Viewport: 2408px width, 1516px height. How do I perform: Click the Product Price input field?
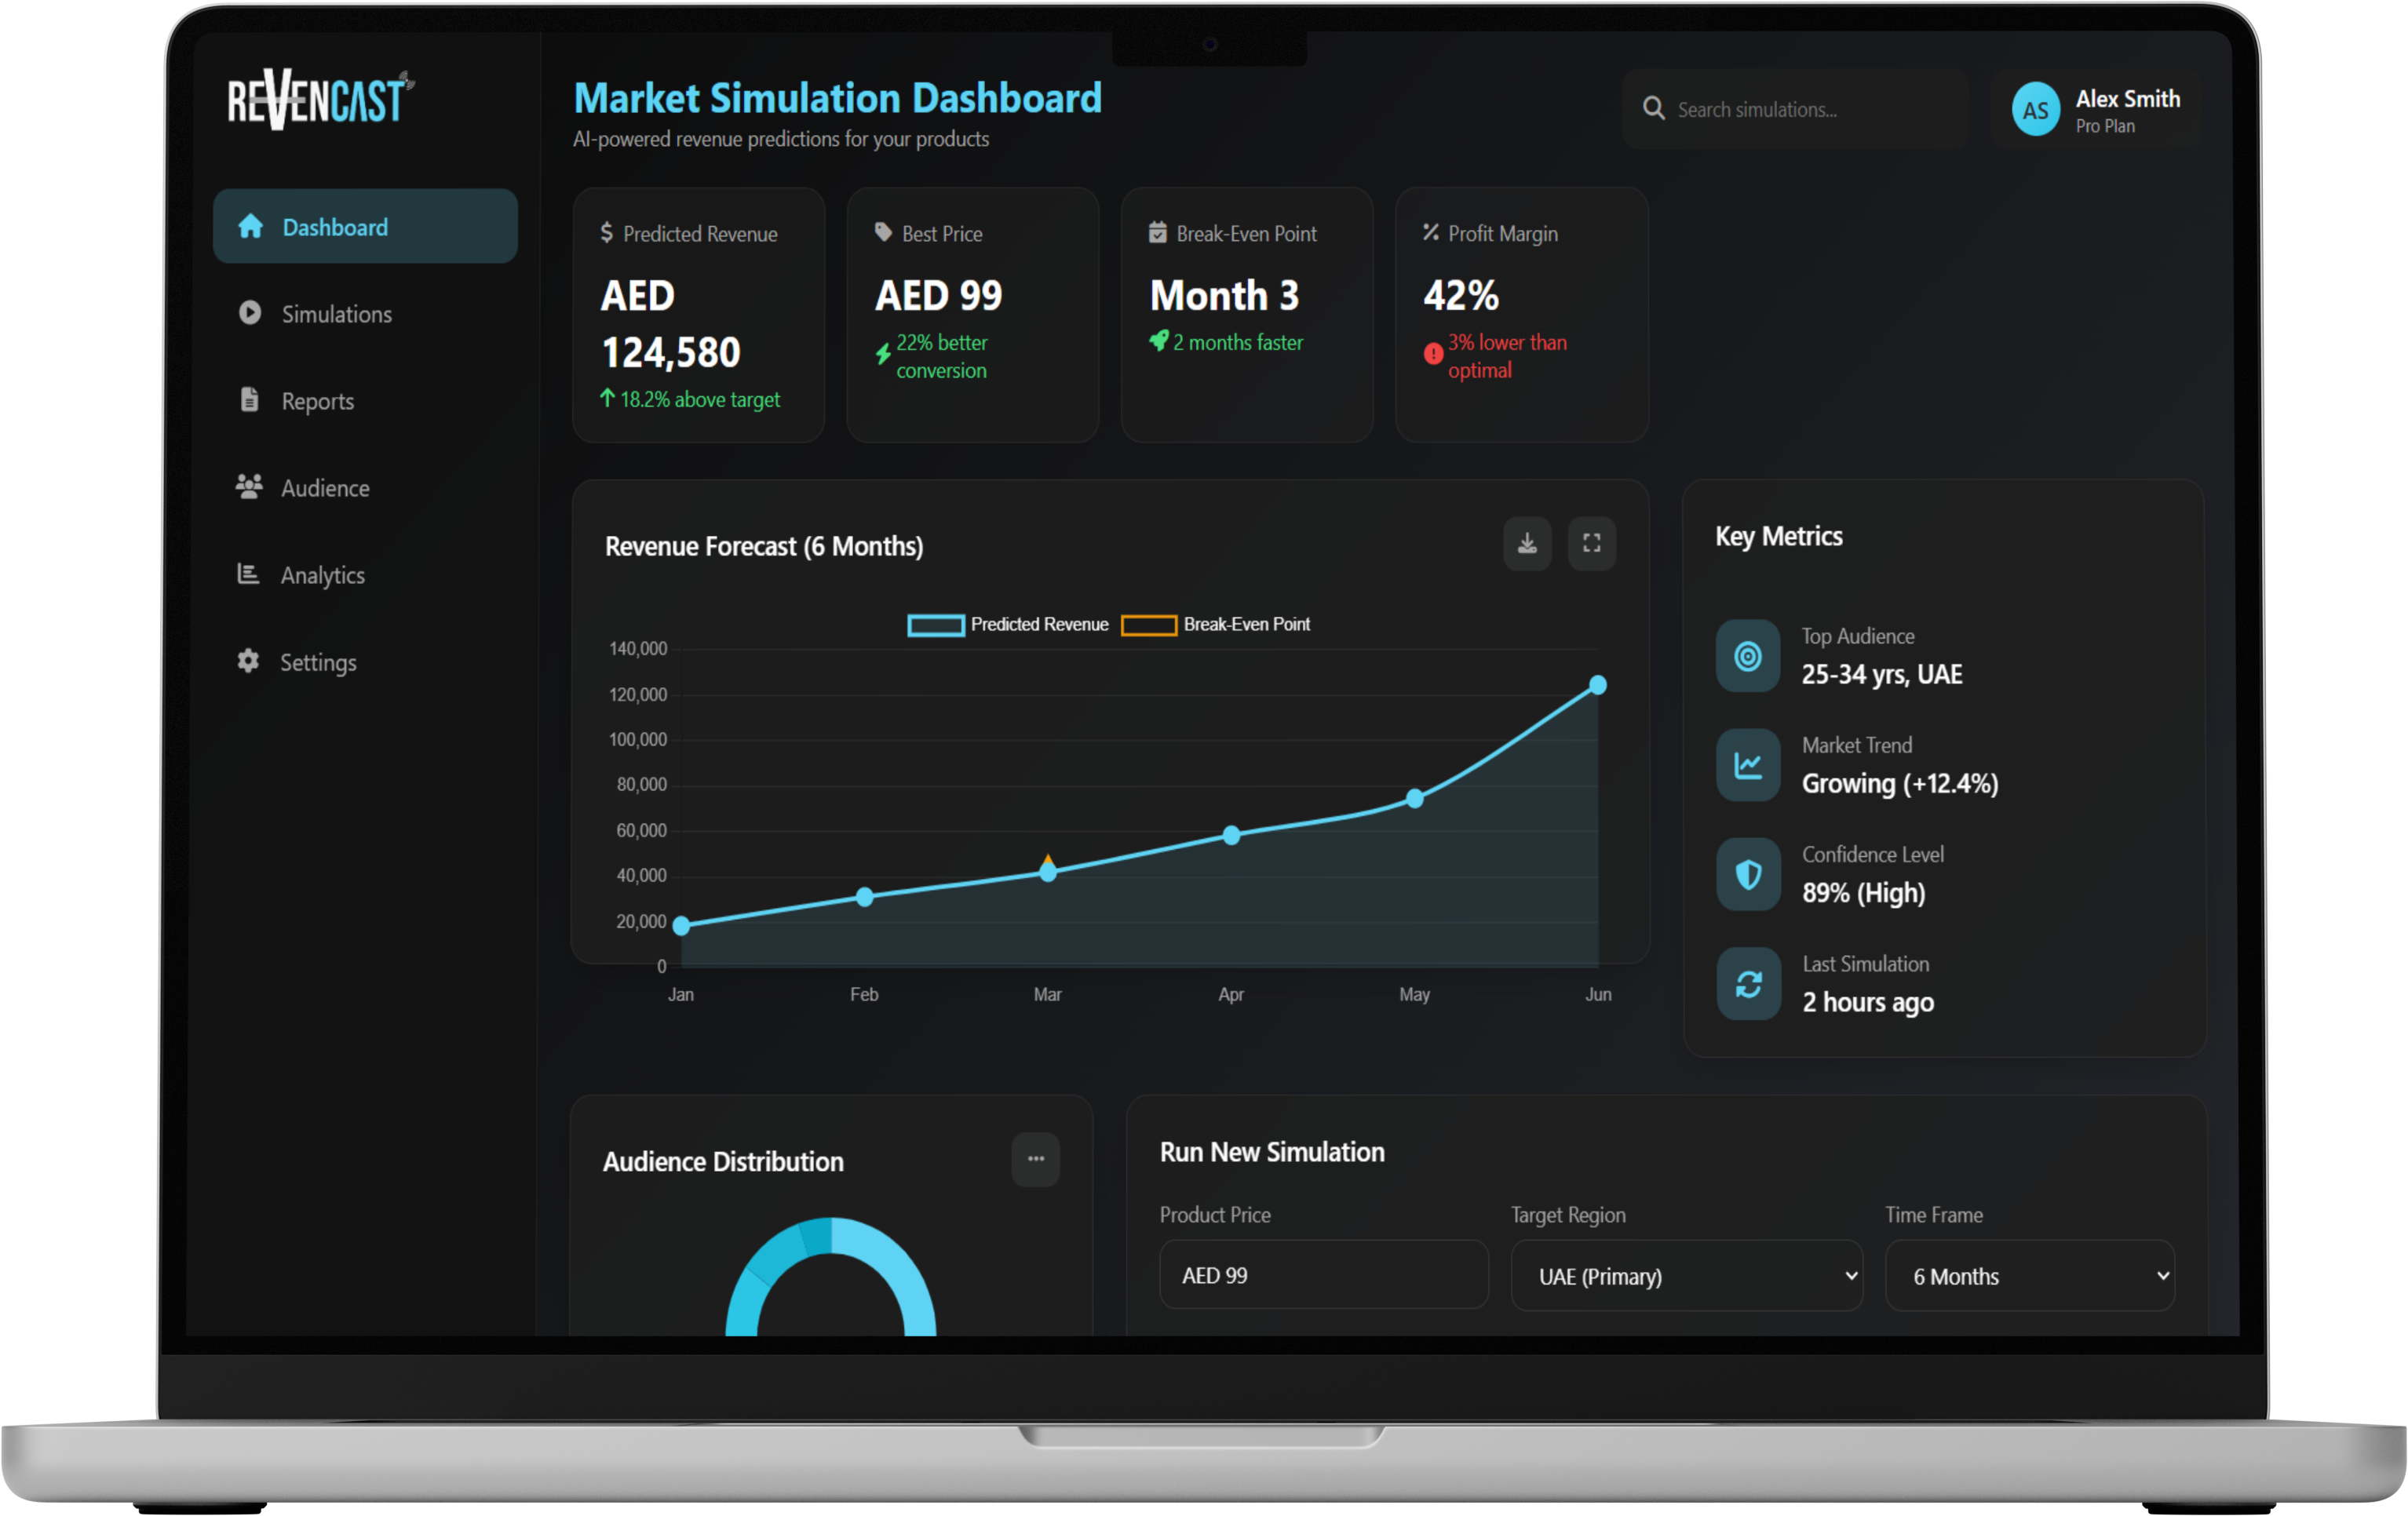[x=1323, y=1275]
